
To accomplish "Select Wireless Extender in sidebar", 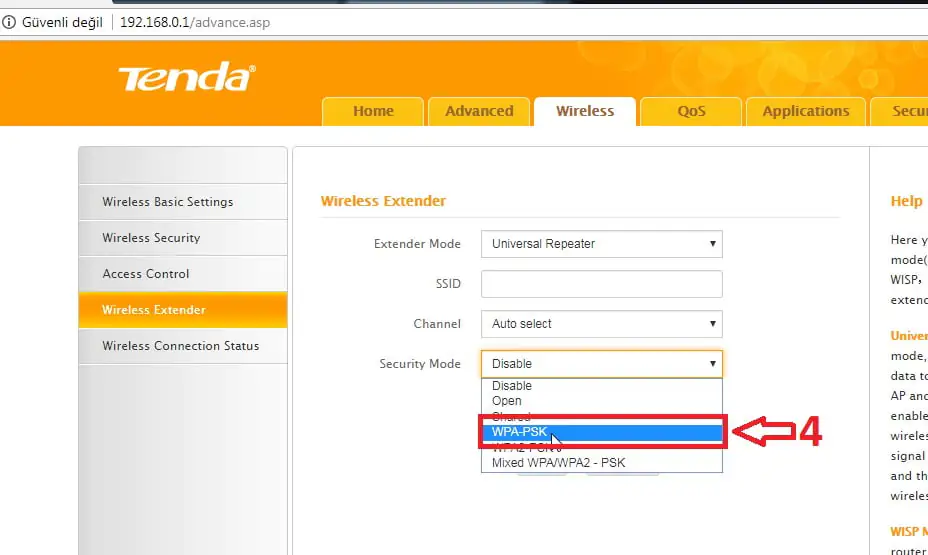I will click(x=183, y=309).
